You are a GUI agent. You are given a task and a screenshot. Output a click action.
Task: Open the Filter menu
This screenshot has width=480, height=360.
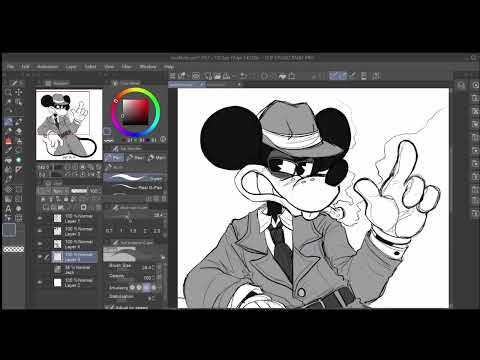tap(127, 67)
